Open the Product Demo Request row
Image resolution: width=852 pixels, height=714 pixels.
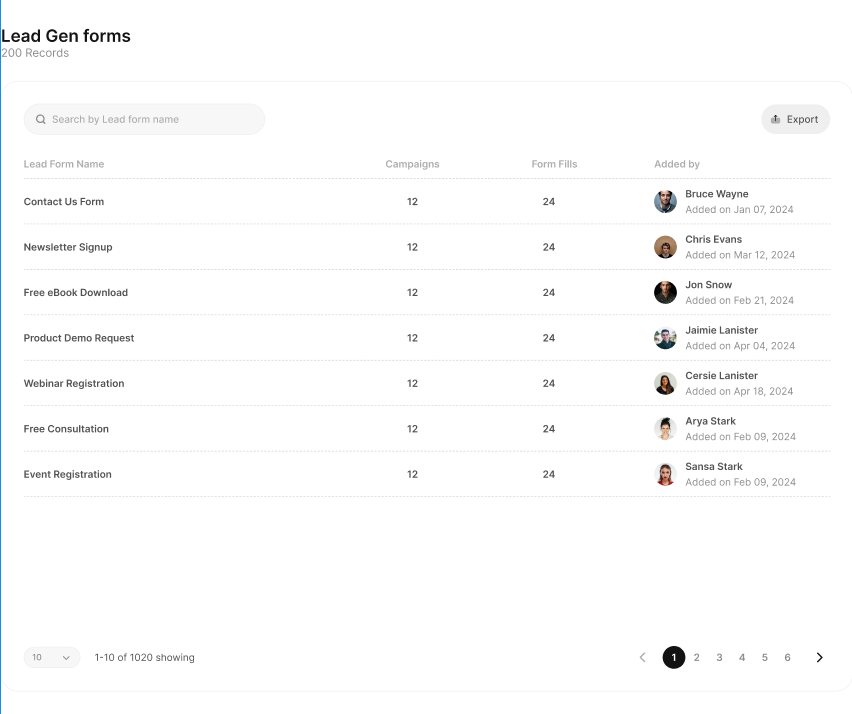click(427, 338)
